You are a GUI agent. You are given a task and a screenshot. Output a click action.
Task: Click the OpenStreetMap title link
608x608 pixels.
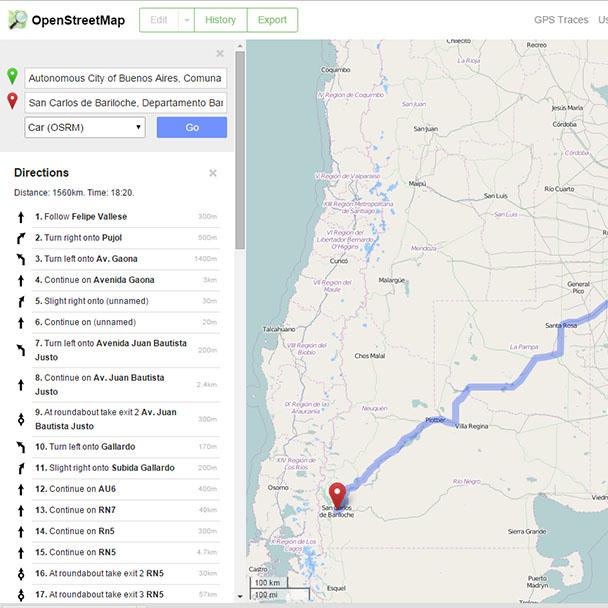pyautogui.click(x=78, y=20)
